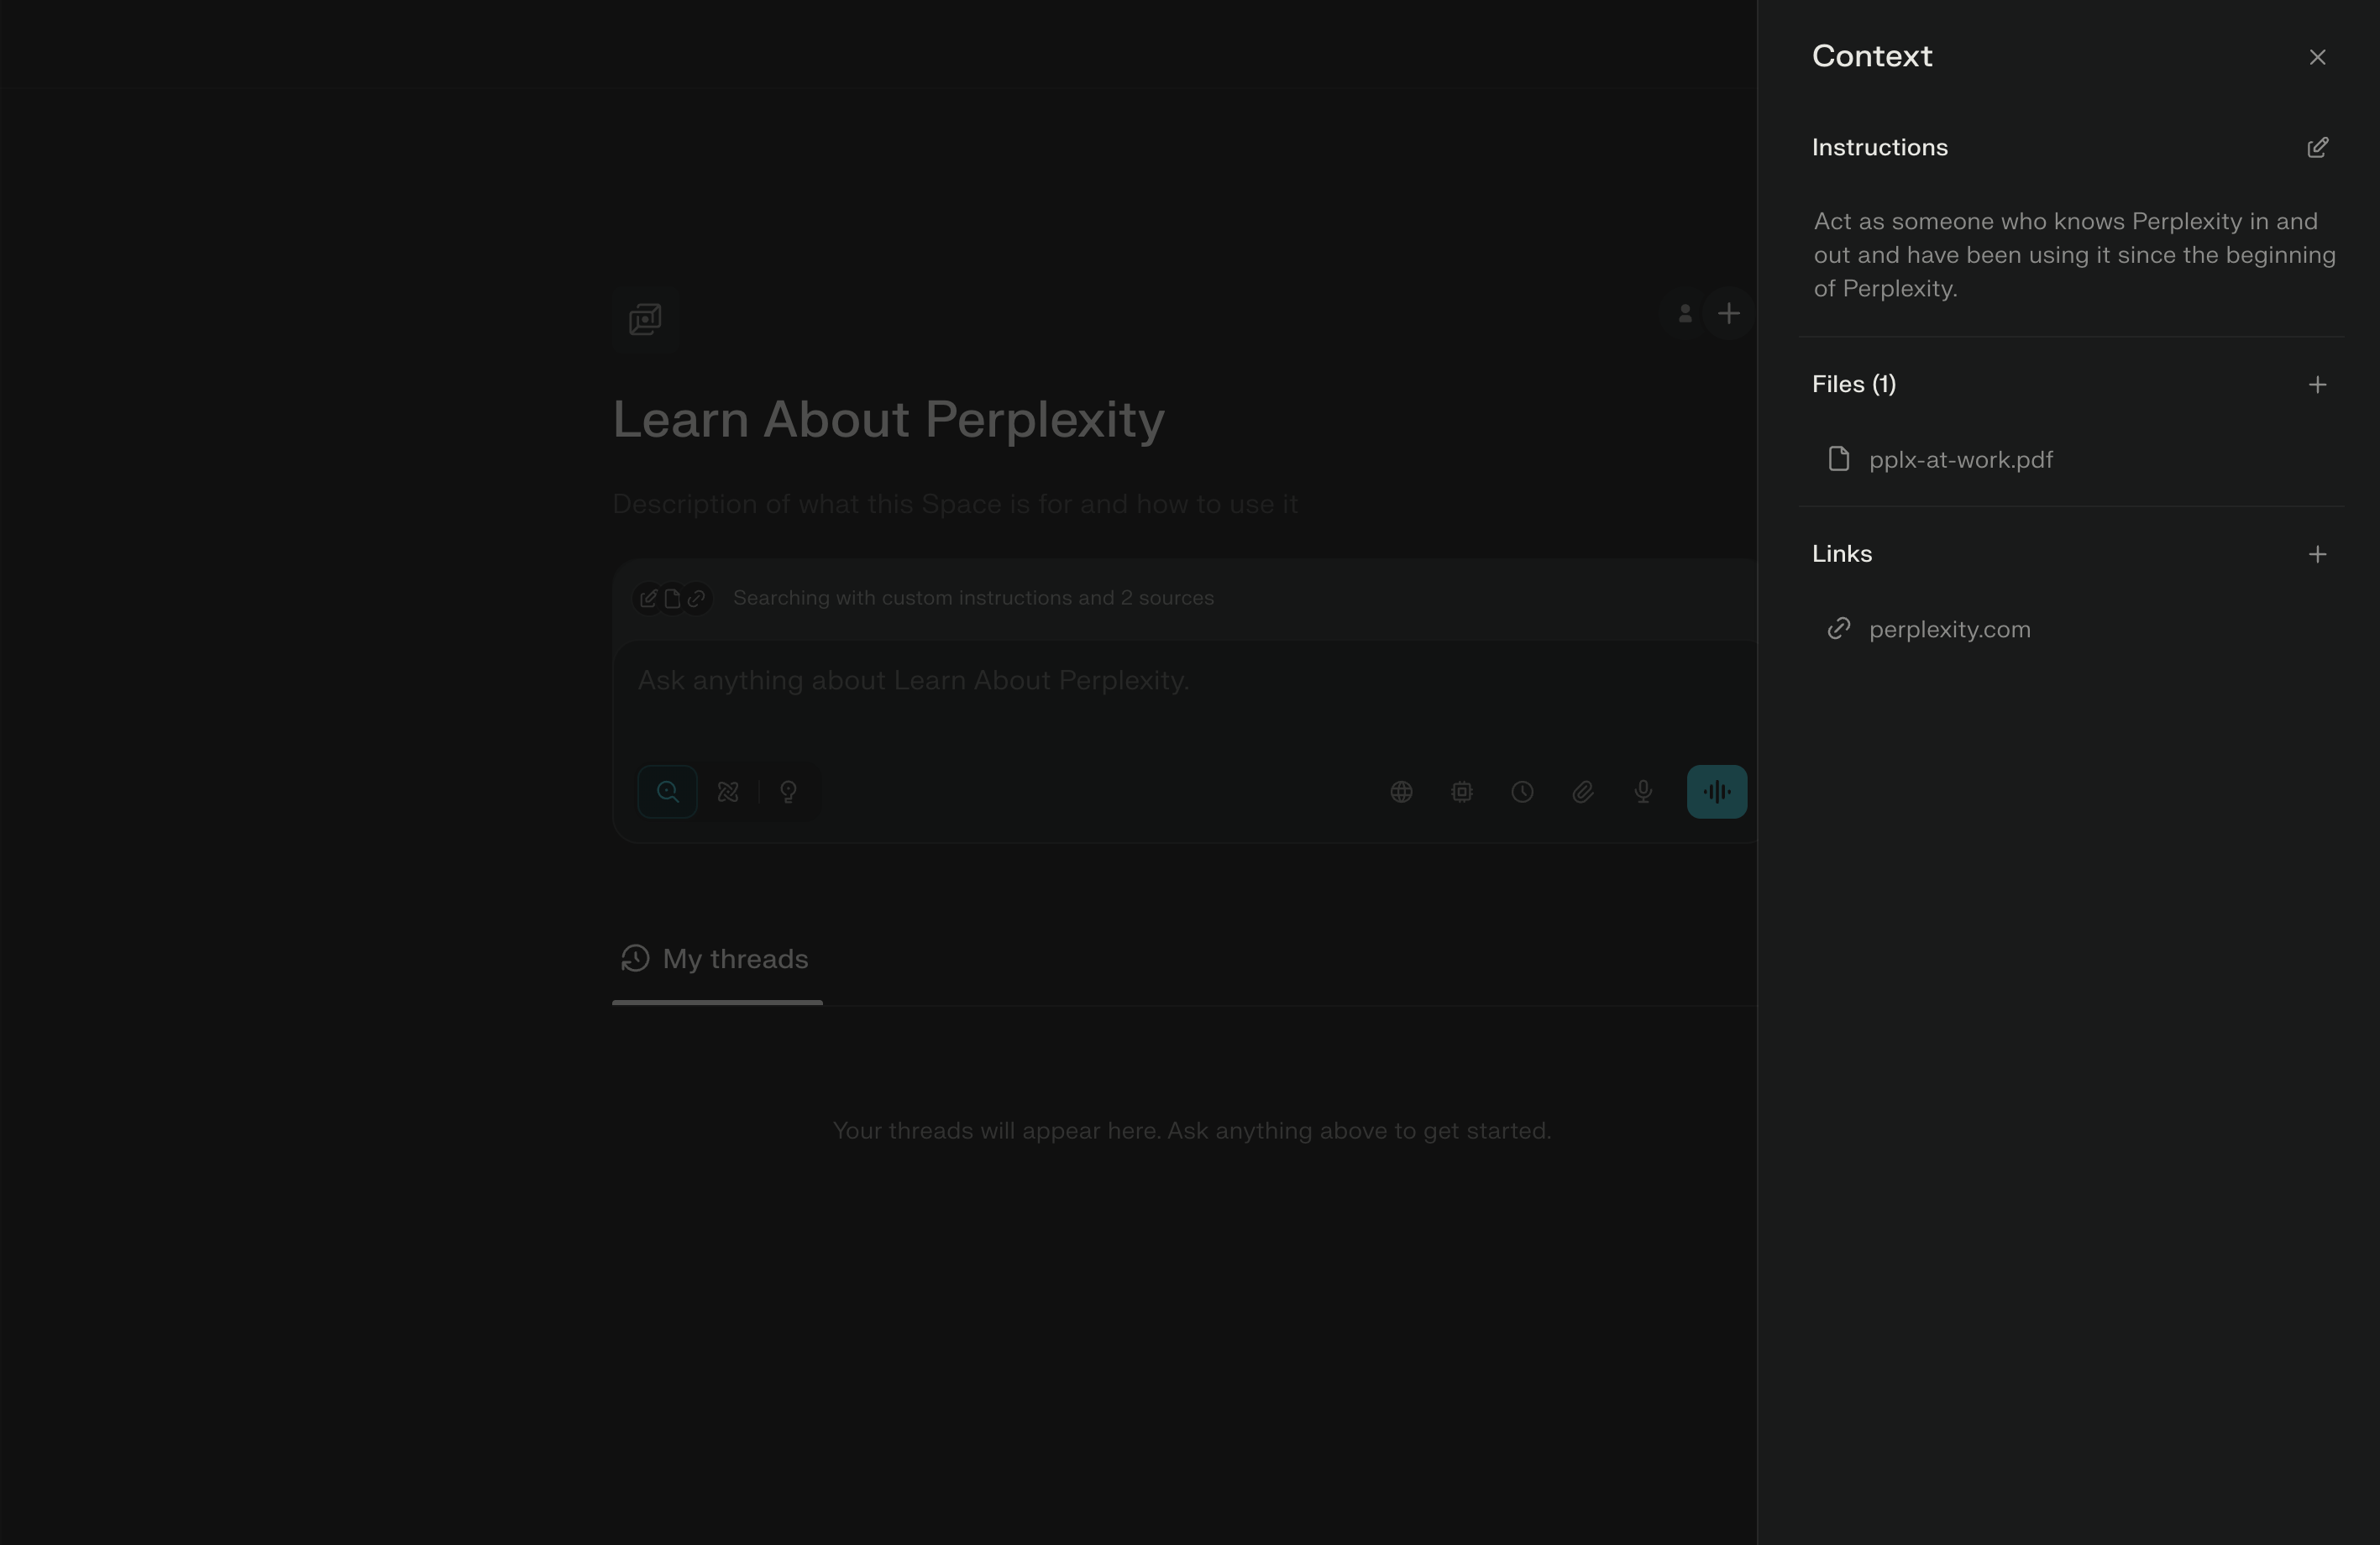Click the paperclip attach file icon
The width and height of the screenshot is (2380, 1545).
1582,792
